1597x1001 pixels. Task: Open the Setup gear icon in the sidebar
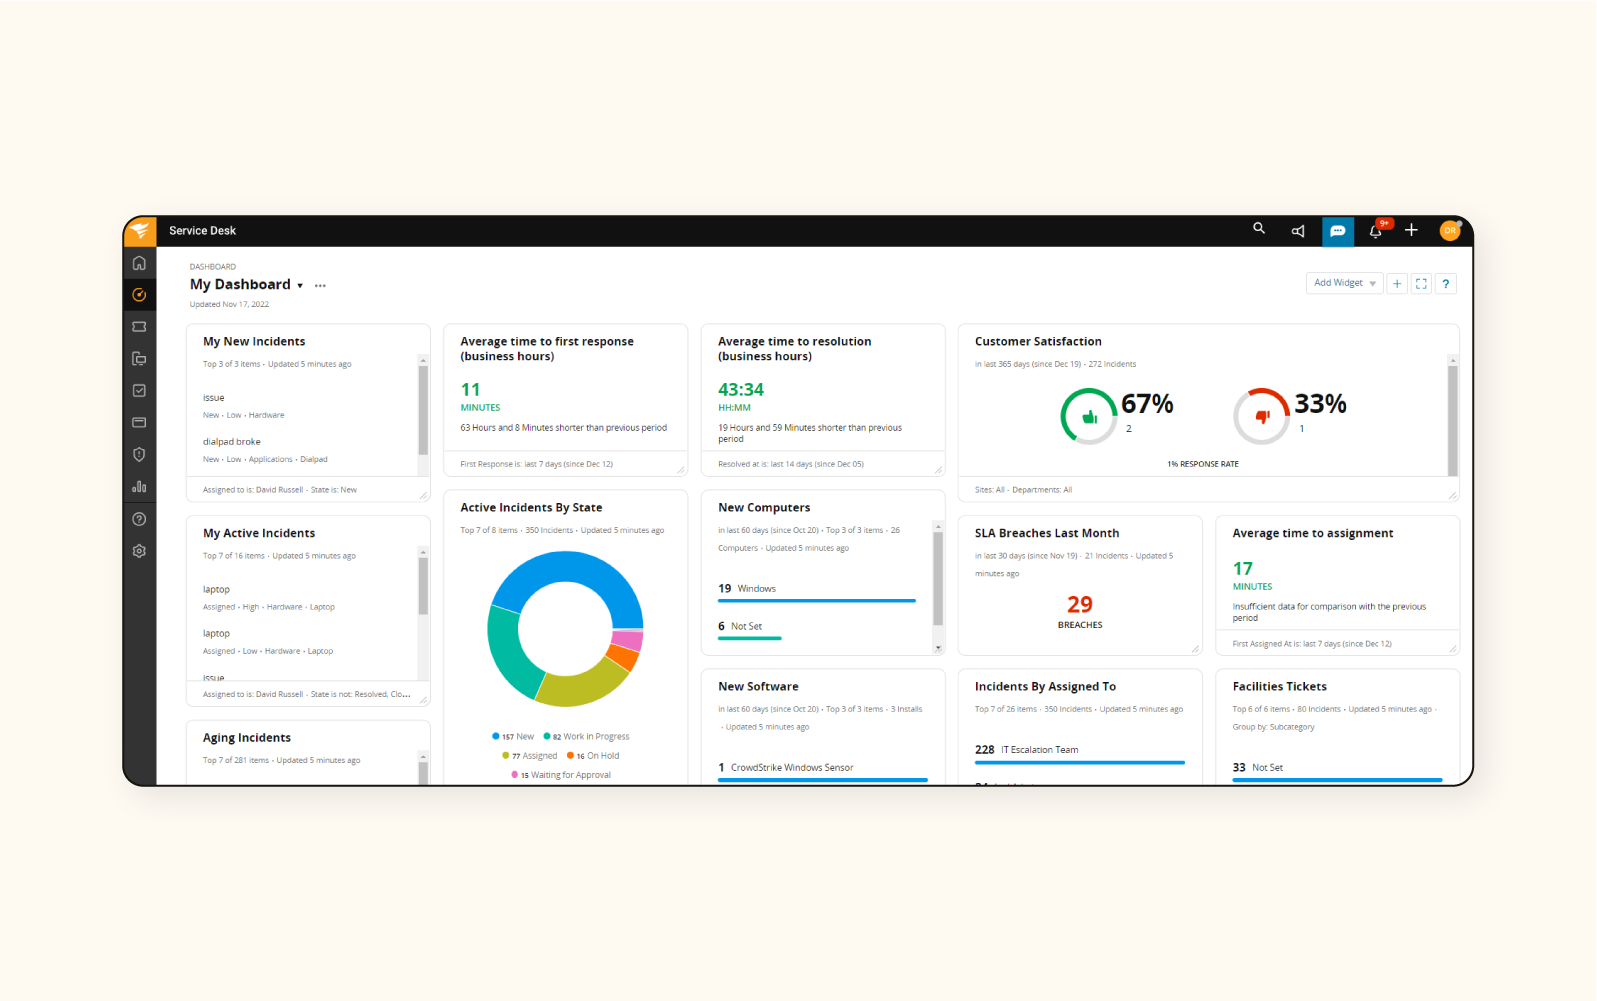pos(139,551)
